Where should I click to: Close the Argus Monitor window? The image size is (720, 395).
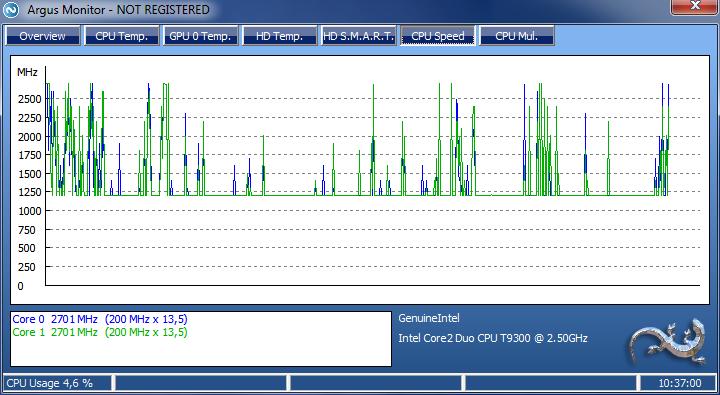pos(695,6)
